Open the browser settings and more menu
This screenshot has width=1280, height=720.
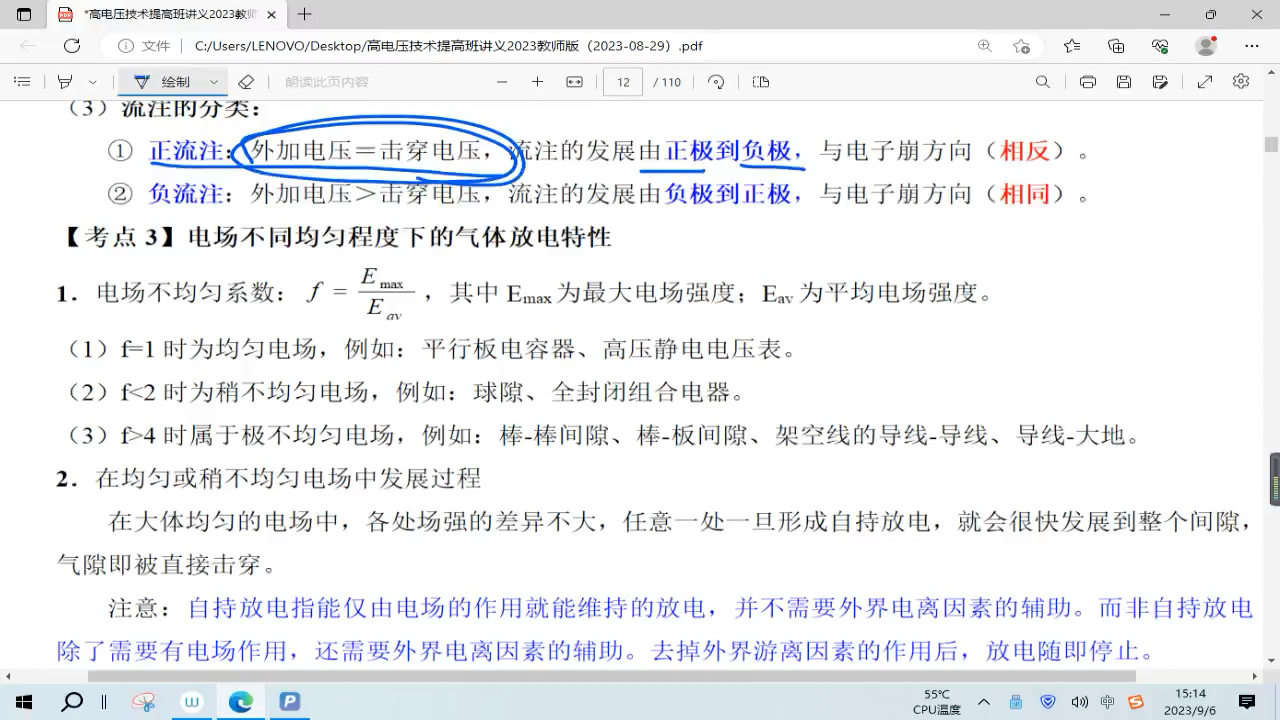(1252, 46)
